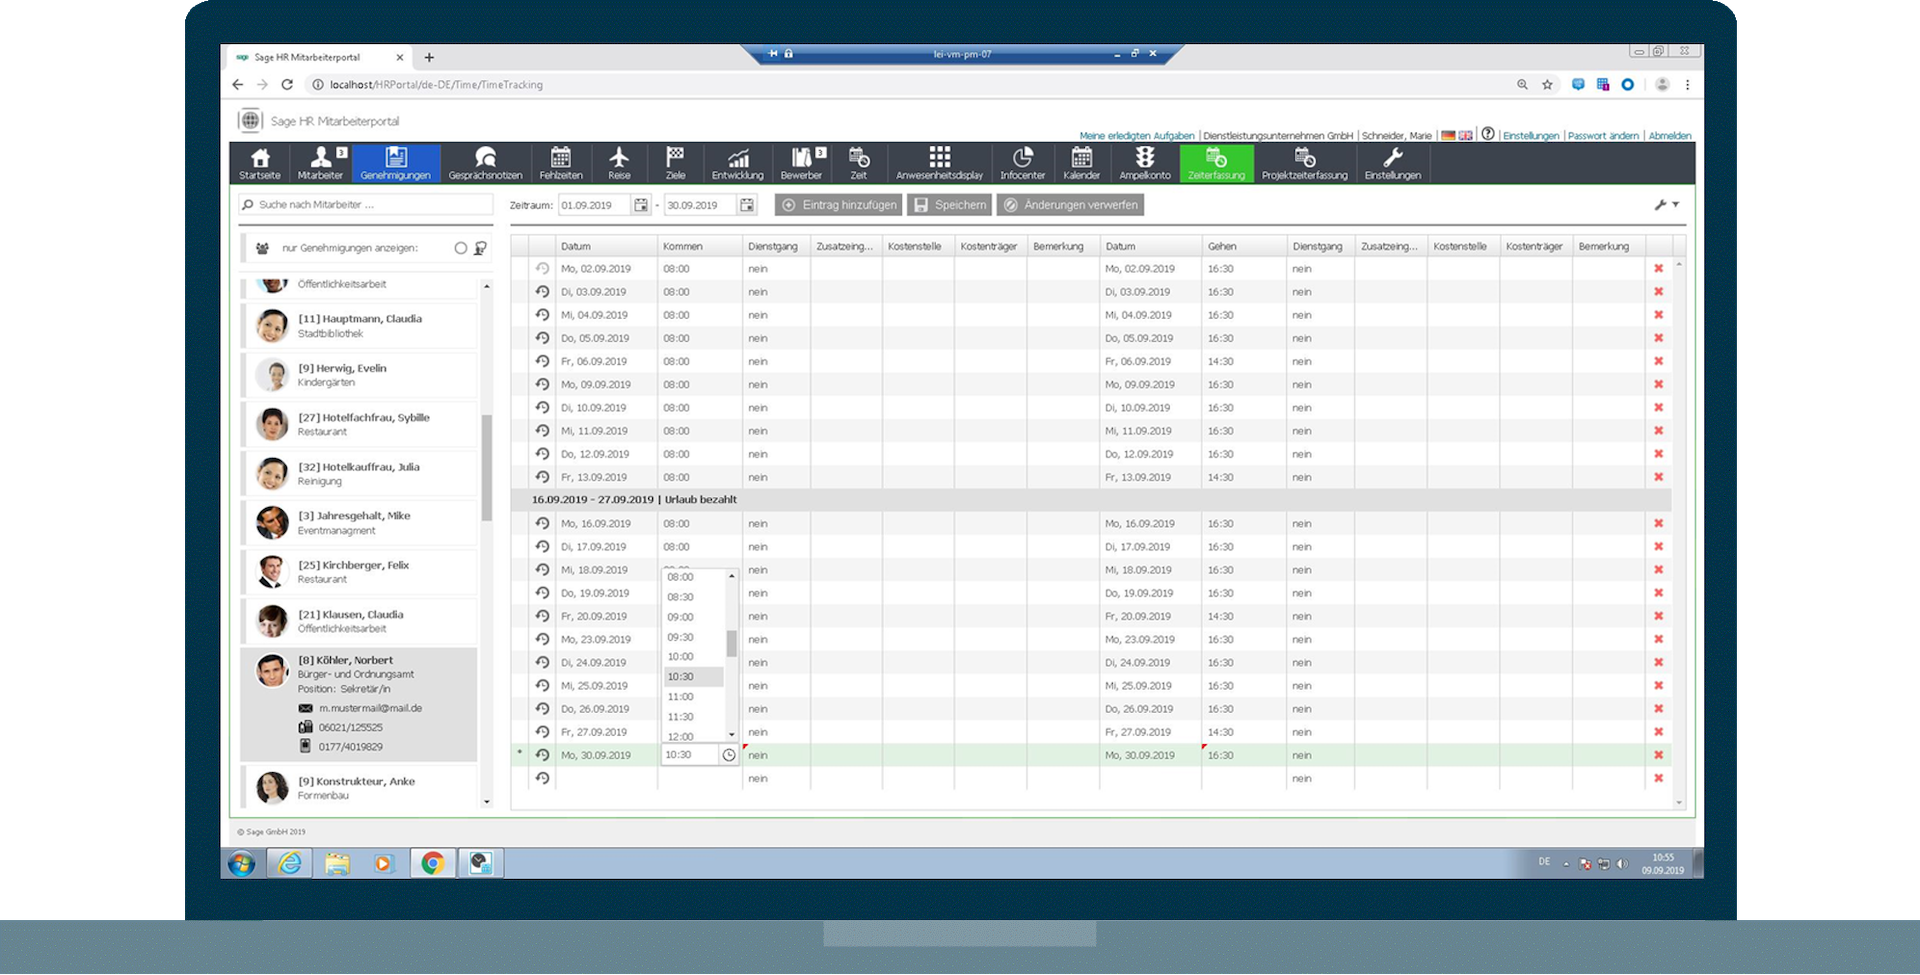Screen dimensions: 1920x975
Task: Open the Projektzeiterfassung tab
Action: (1304, 163)
